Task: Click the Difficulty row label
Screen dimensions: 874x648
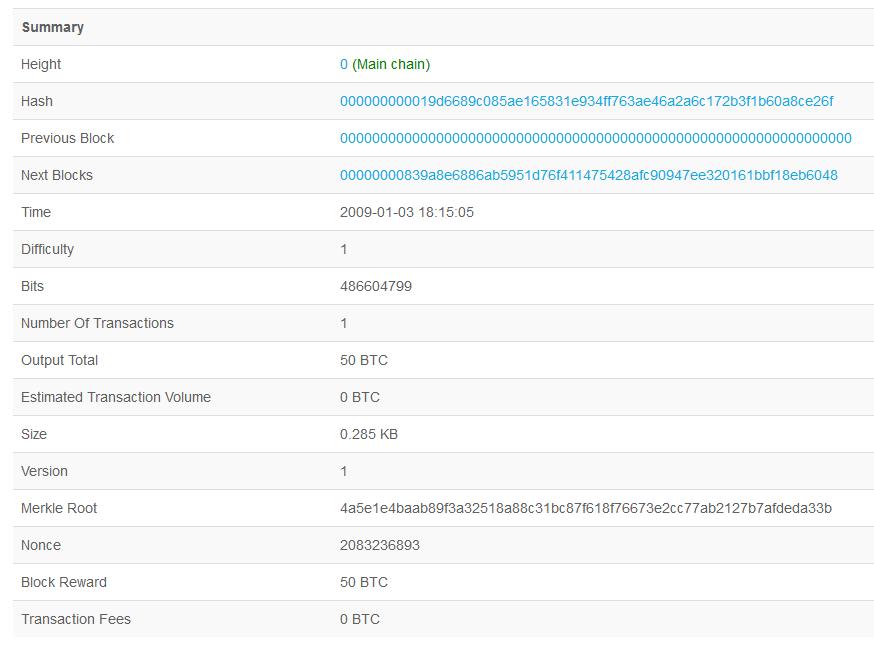Action: point(47,249)
